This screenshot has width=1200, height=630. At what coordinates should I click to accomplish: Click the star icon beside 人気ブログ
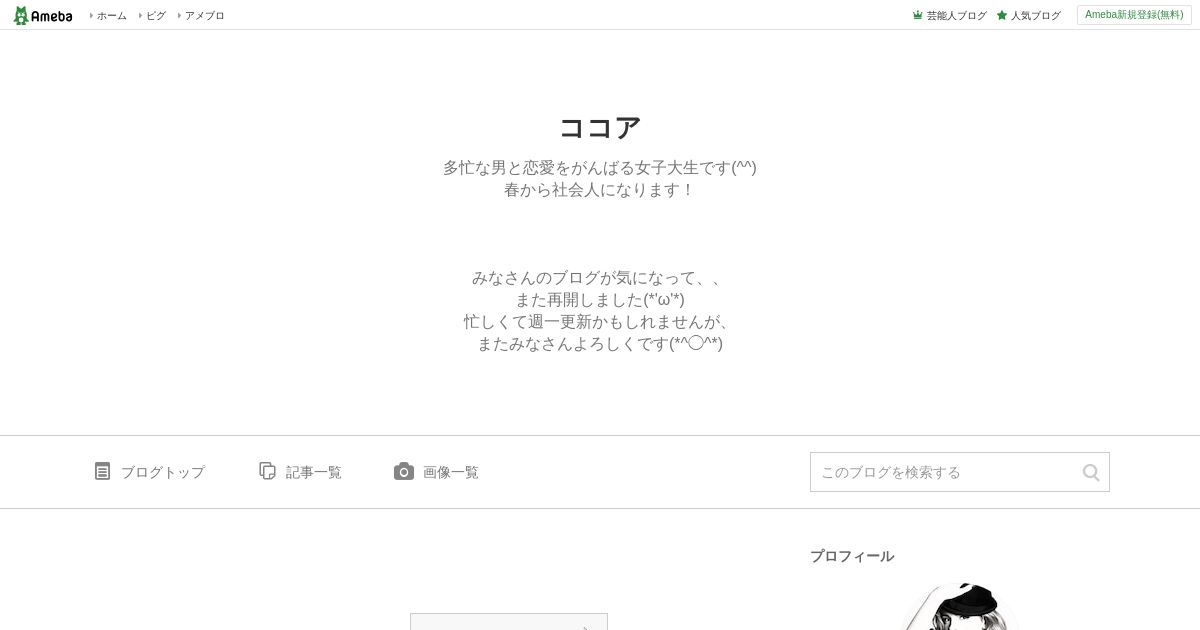click(1002, 16)
